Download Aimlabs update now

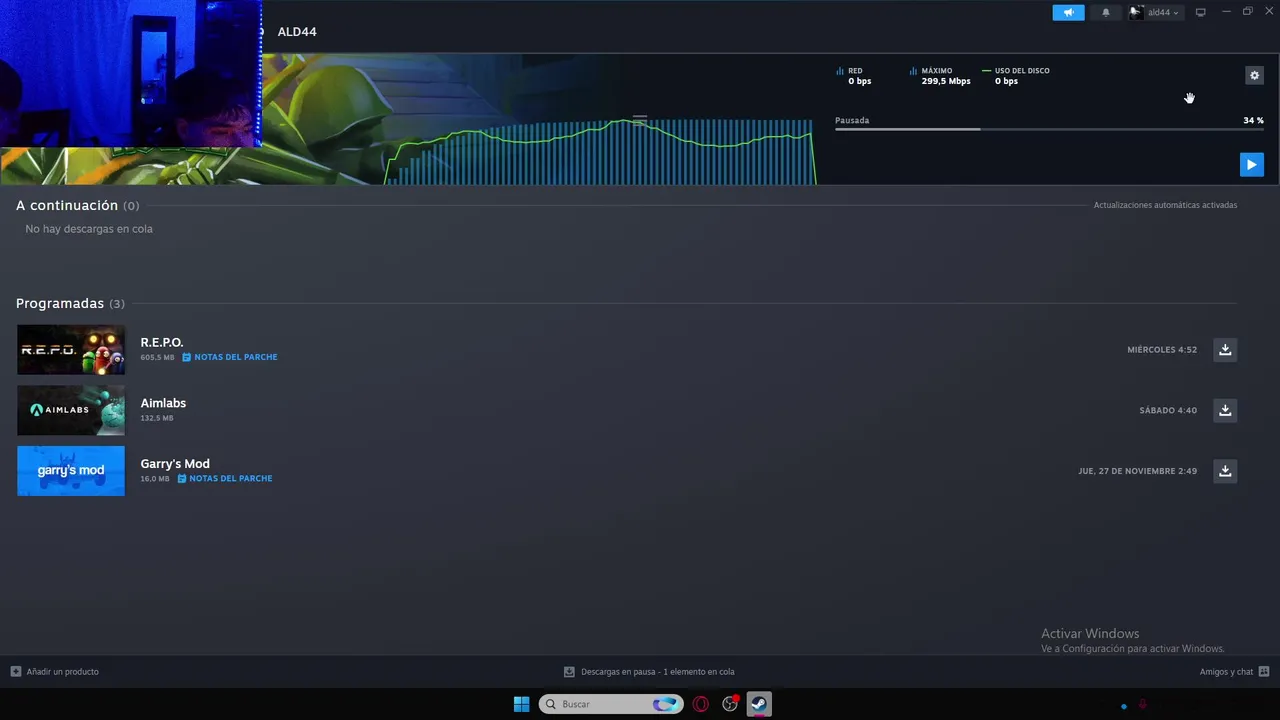[x=1225, y=410]
